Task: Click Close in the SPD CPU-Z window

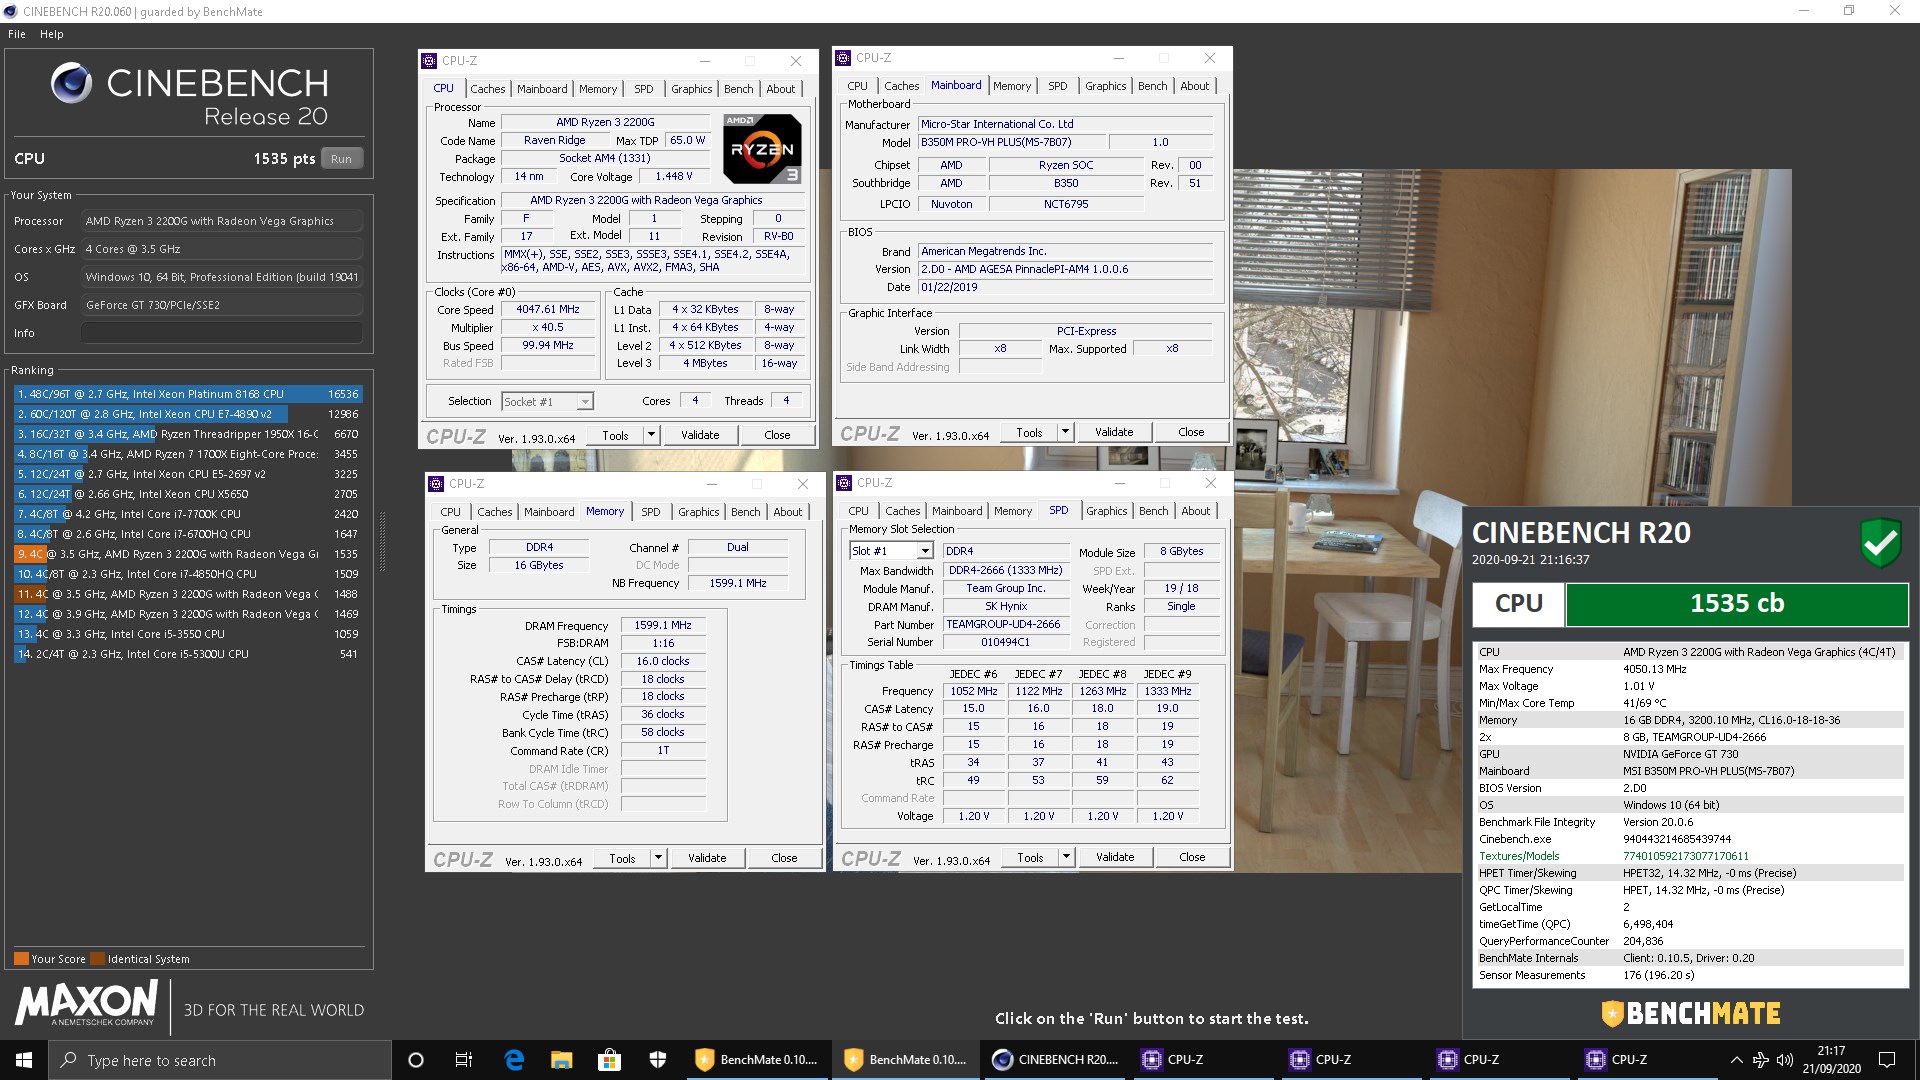Action: point(1192,857)
